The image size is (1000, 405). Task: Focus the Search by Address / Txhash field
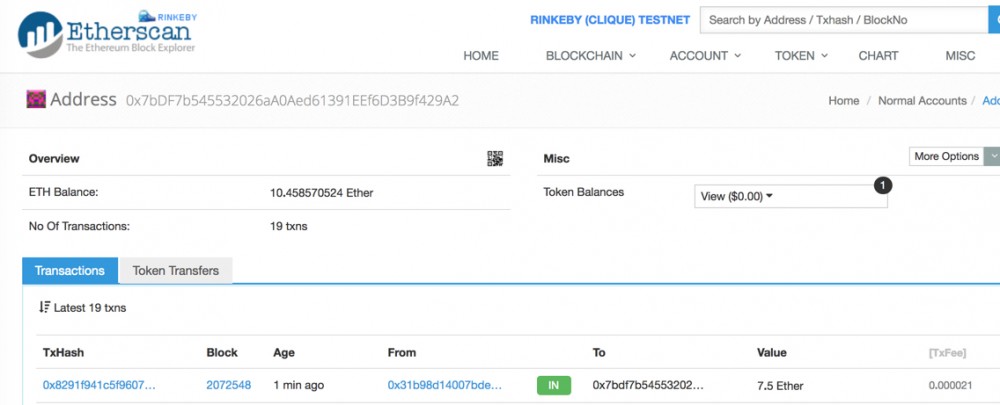click(x=844, y=20)
